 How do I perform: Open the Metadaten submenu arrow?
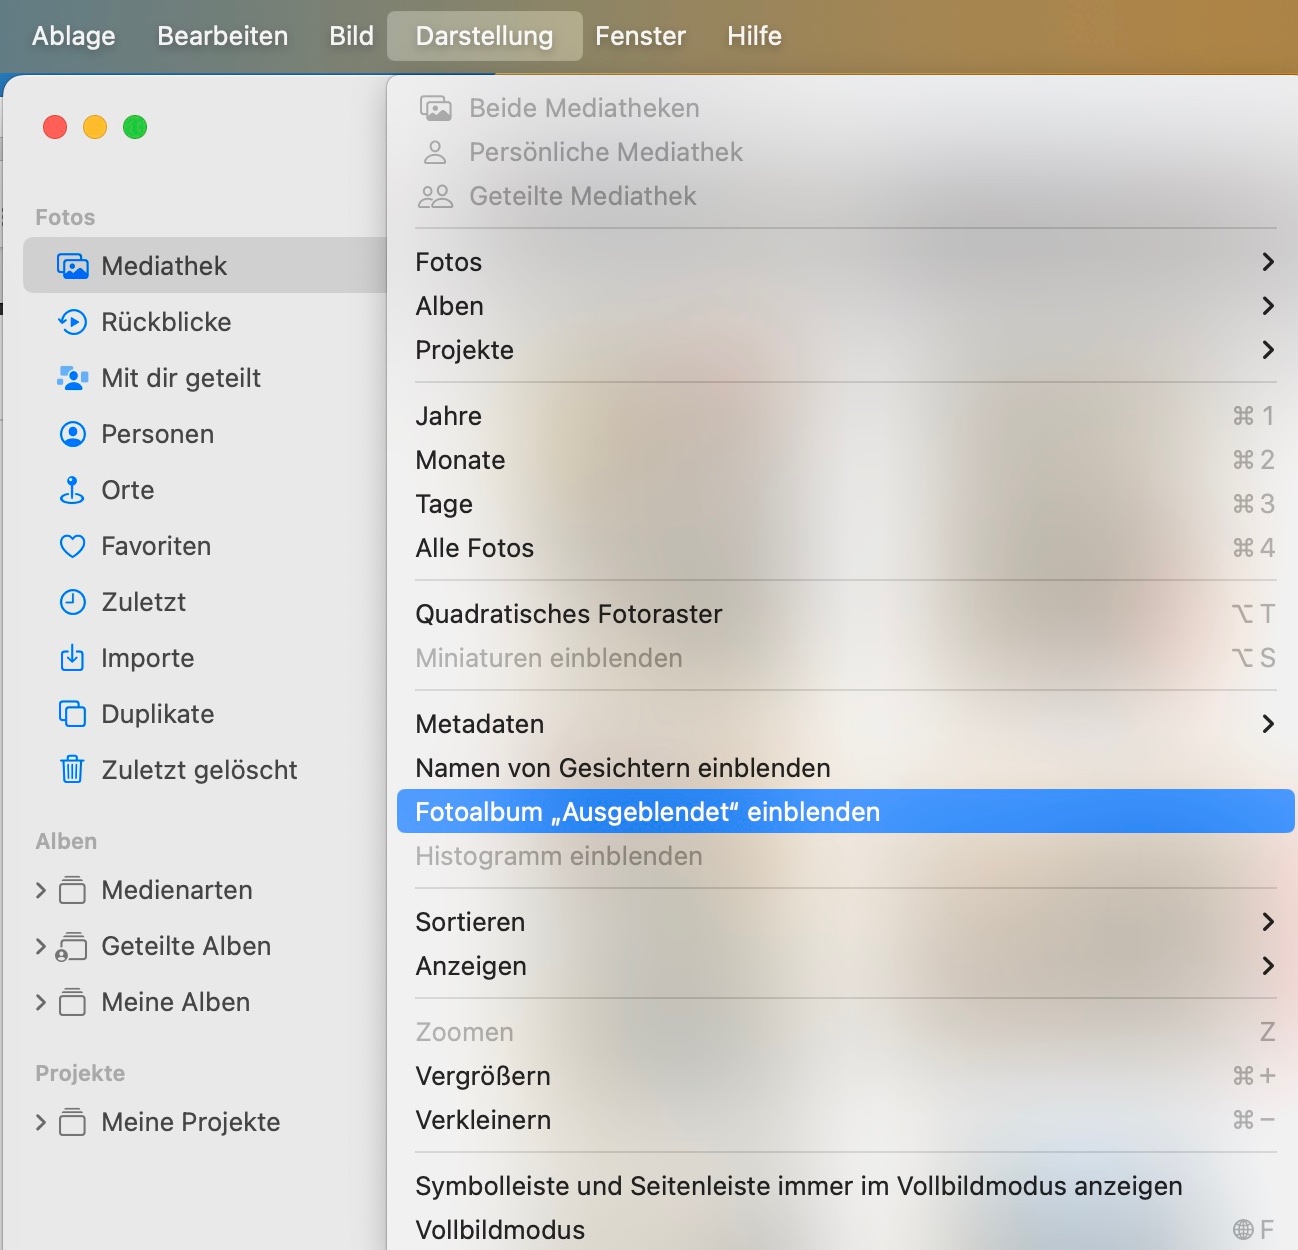pyautogui.click(x=1267, y=724)
